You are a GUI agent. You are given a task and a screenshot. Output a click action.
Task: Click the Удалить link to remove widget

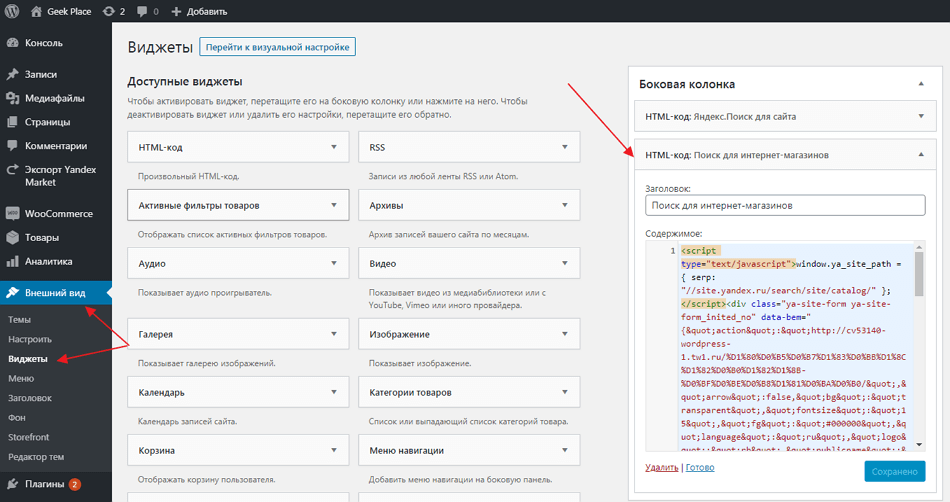662,467
